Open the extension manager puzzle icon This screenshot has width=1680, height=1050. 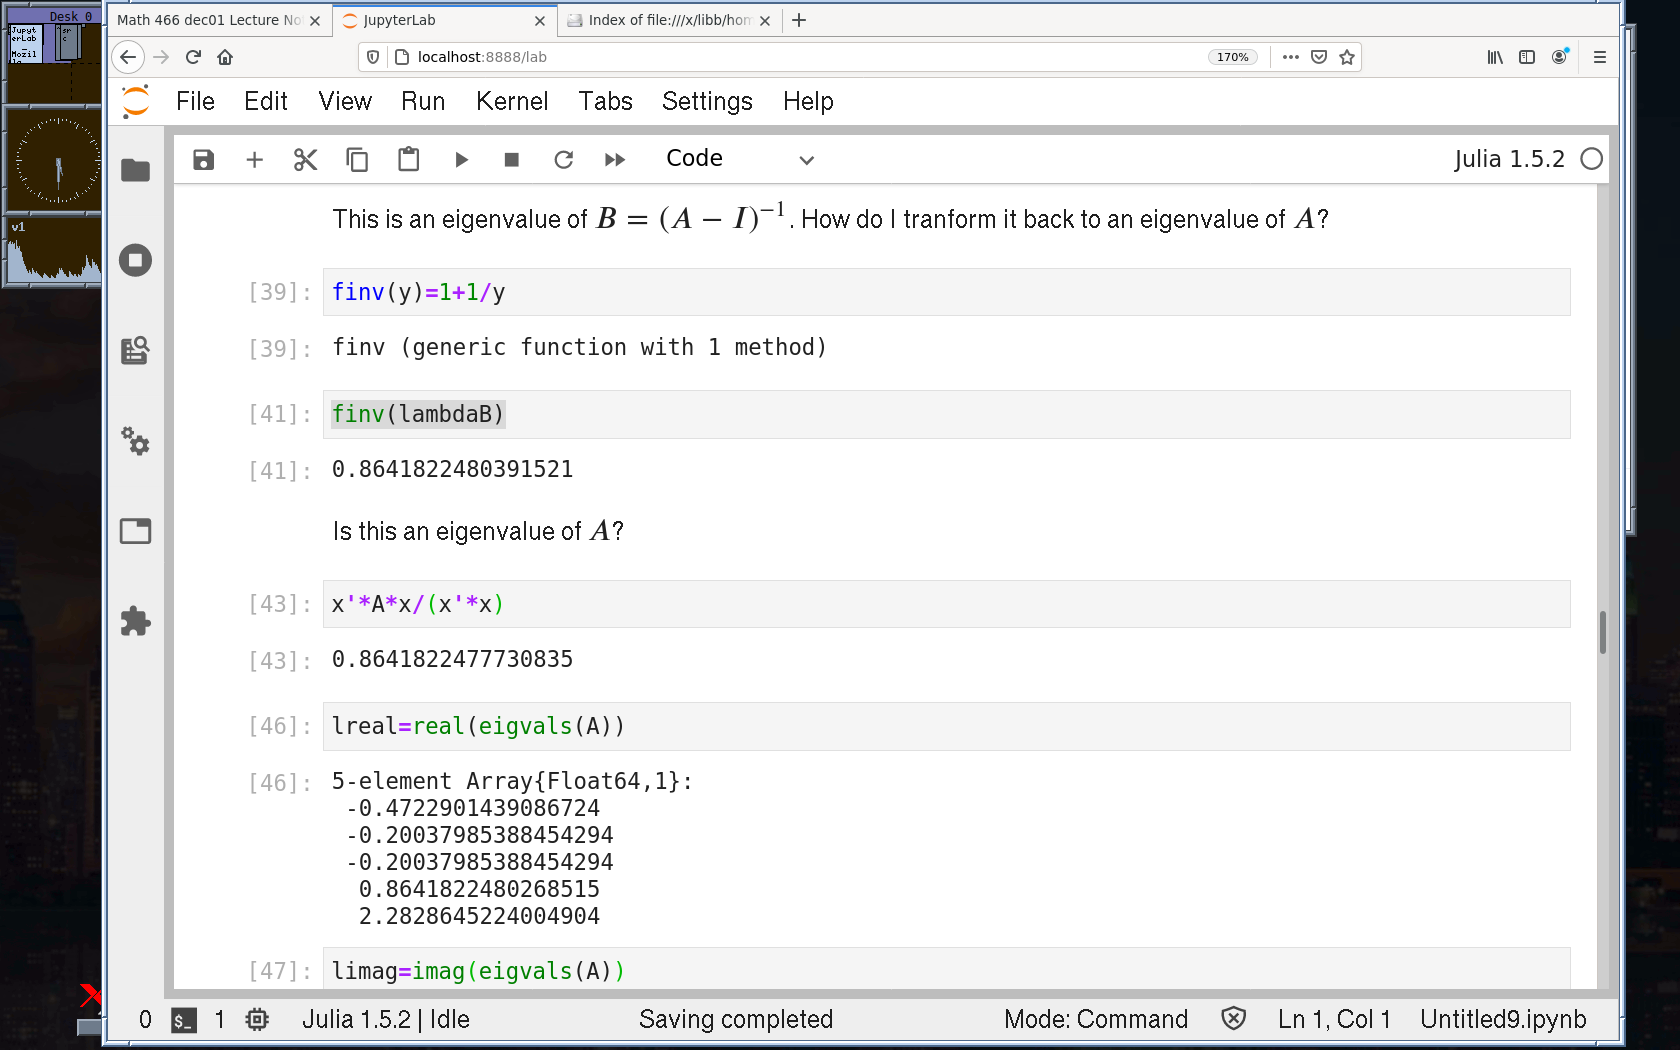[x=135, y=621]
